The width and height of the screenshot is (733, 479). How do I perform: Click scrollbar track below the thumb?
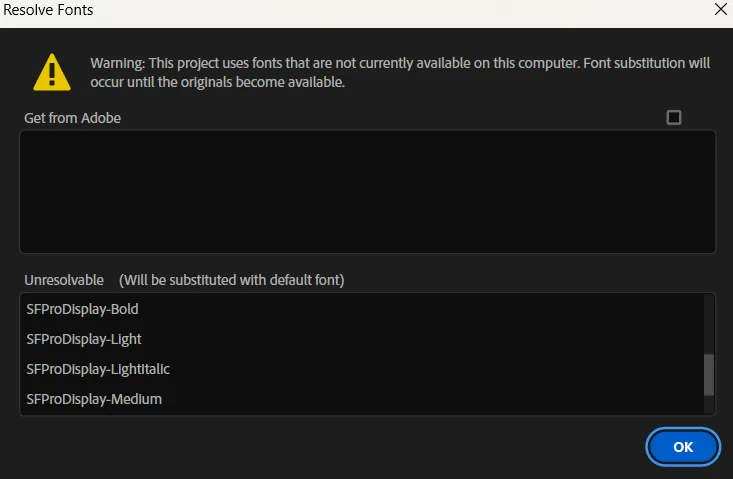tap(709, 406)
